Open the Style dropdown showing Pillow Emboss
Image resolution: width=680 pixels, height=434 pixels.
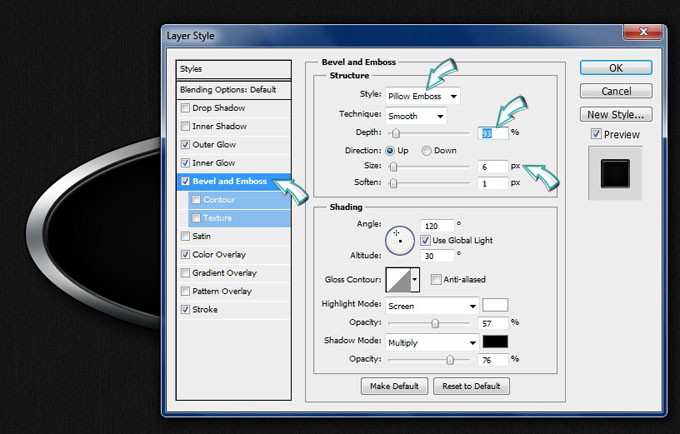[x=422, y=96]
